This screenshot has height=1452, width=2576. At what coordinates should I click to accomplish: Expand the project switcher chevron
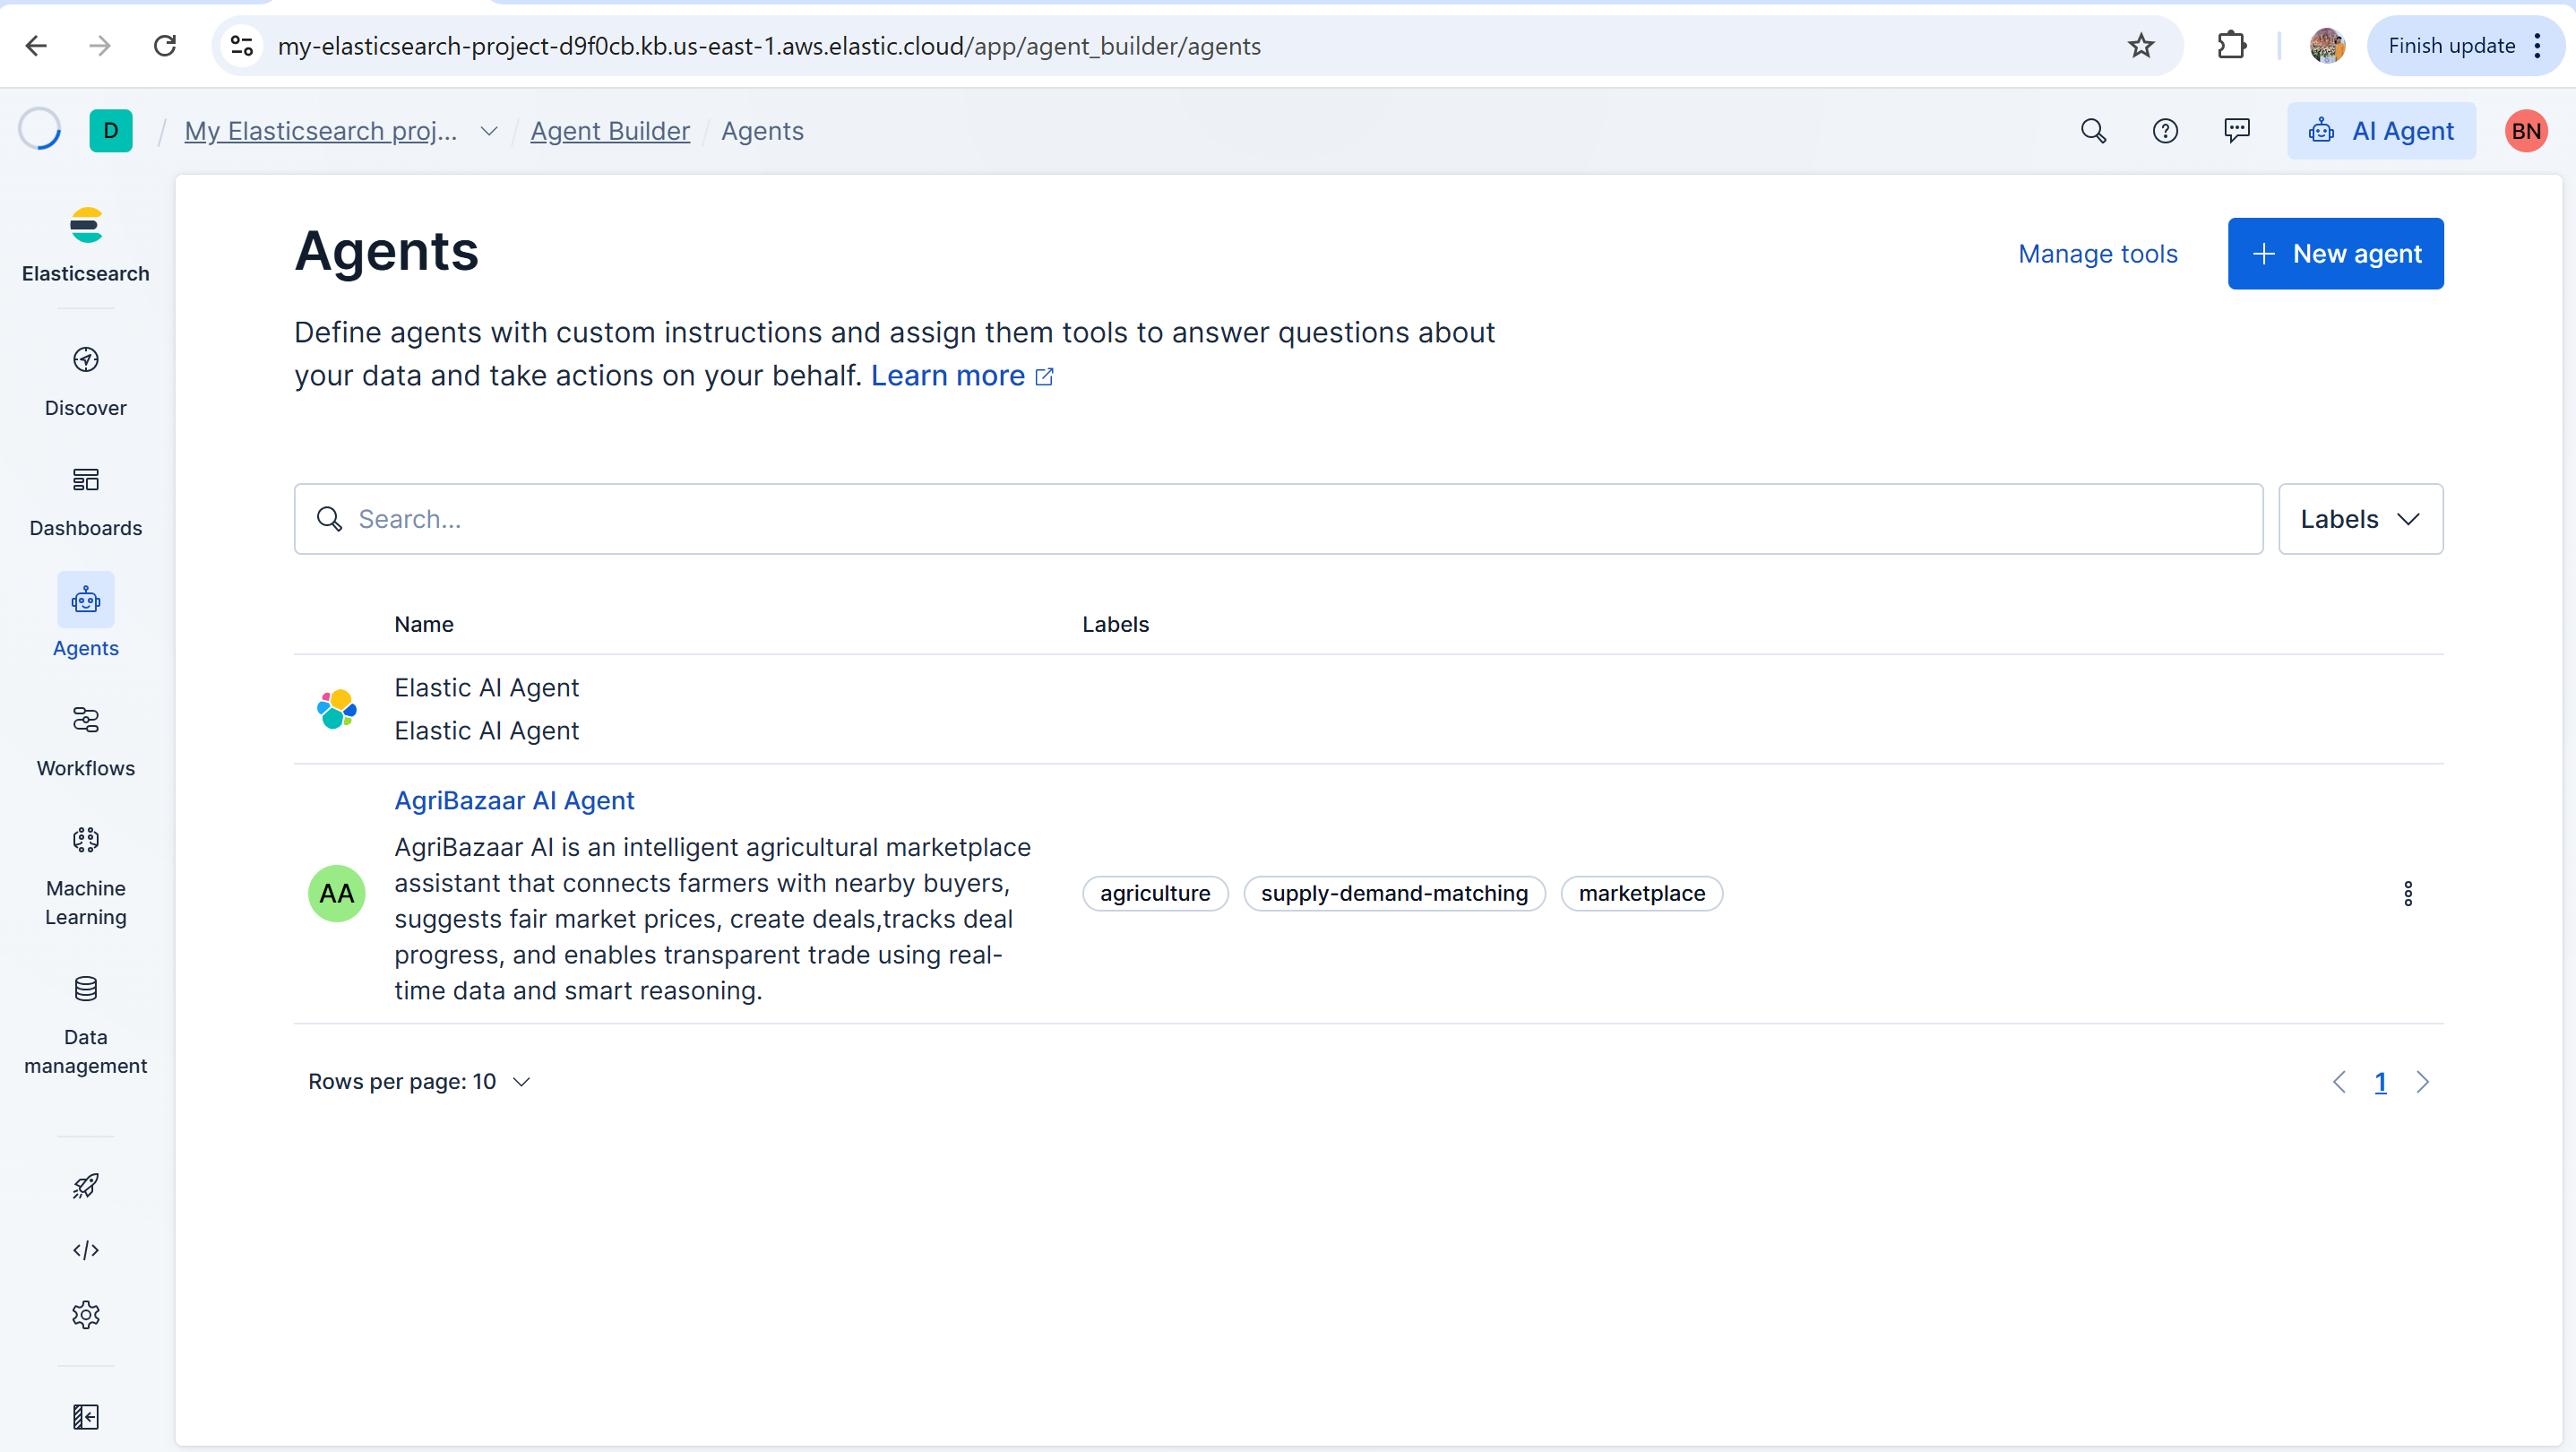pyautogui.click(x=489, y=131)
